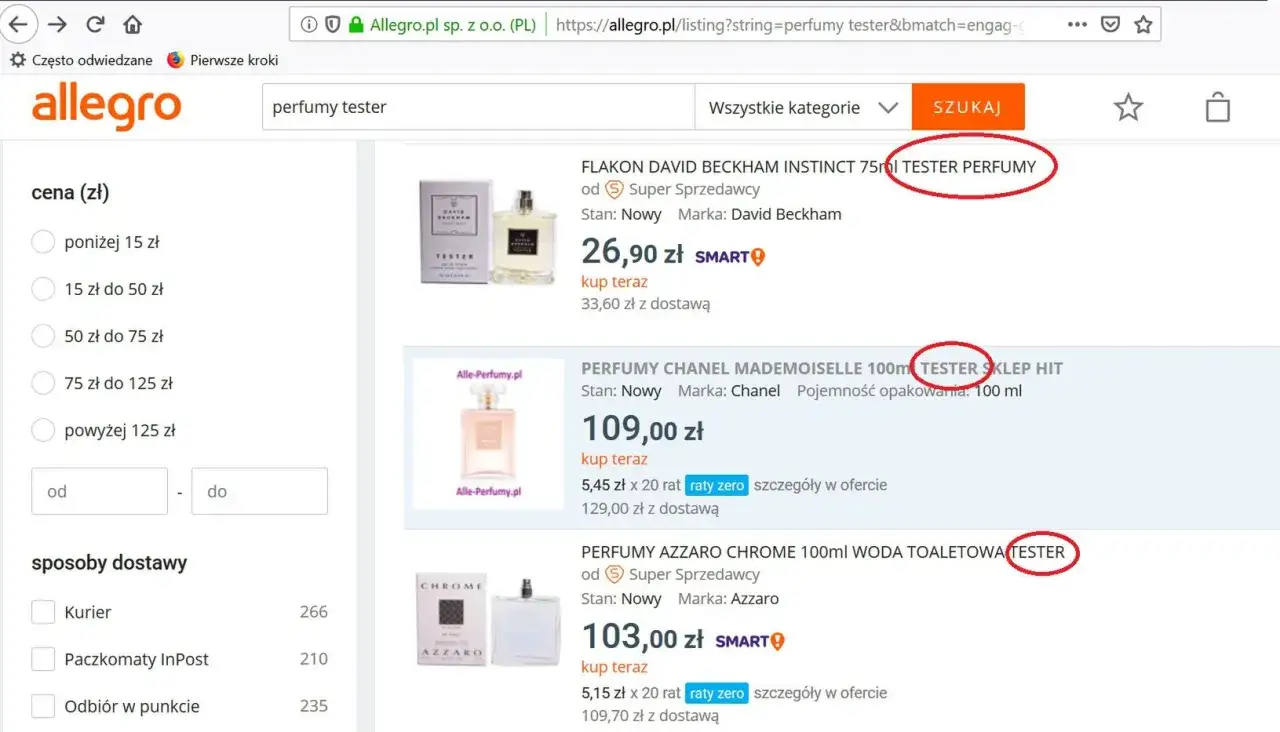This screenshot has height=732, width=1280.
Task: Open the Wszystkie kategorie dropdown
Action: pos(802,106)
